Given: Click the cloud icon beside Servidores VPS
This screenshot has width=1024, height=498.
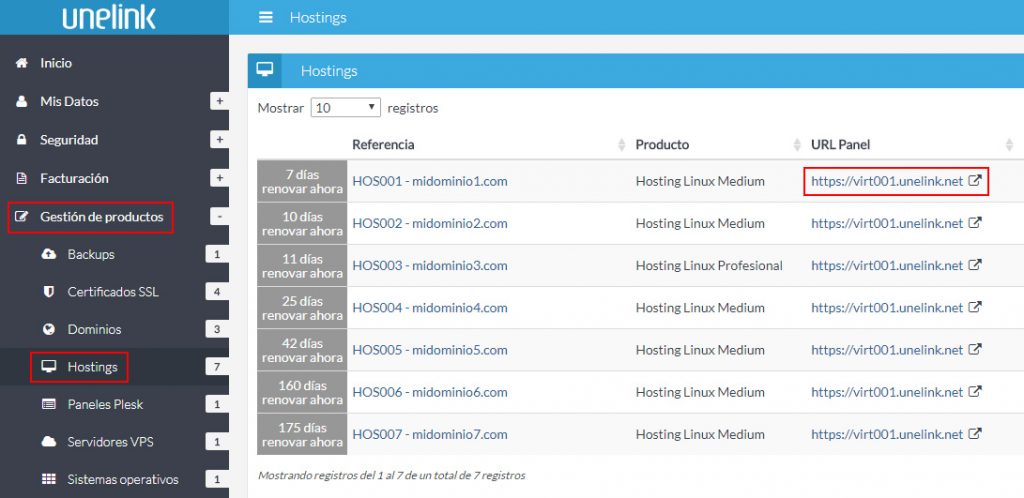Looking at the screenshot, I should (49, 442).
